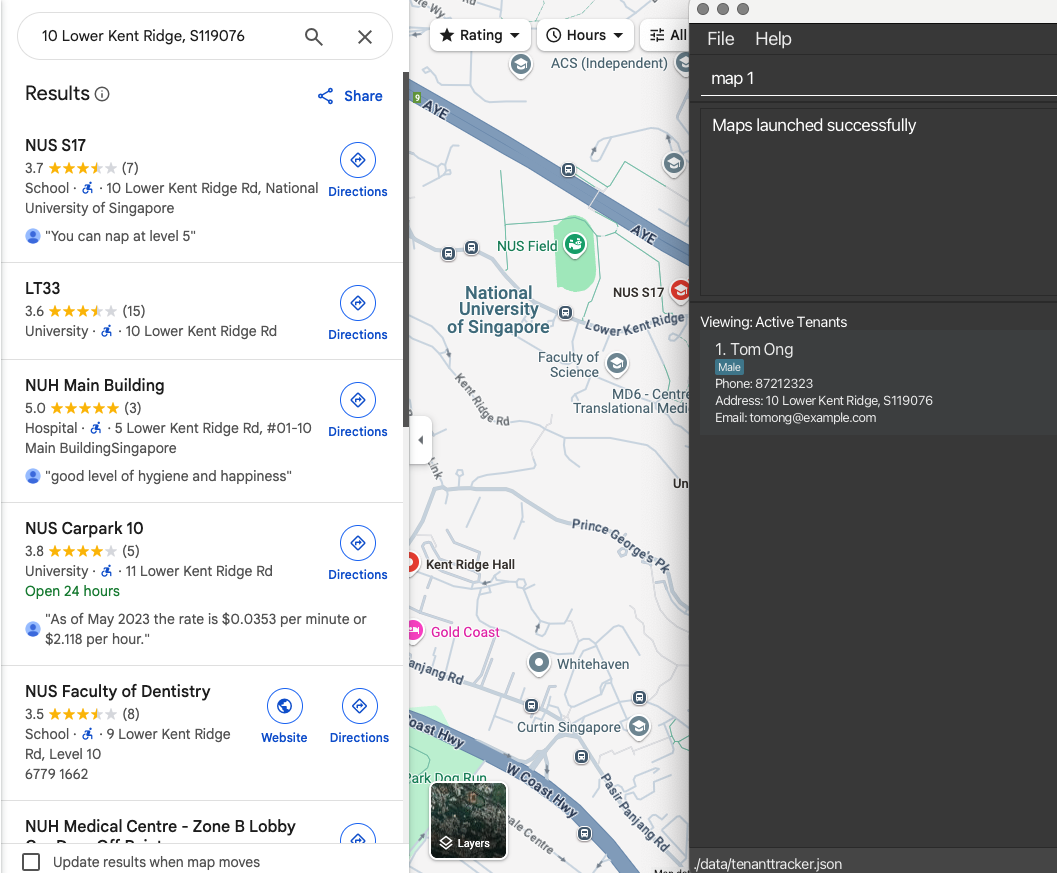Expand the Rating filter dropdown
Viewport: 1057px width, 873px height.
click(480, 35)
